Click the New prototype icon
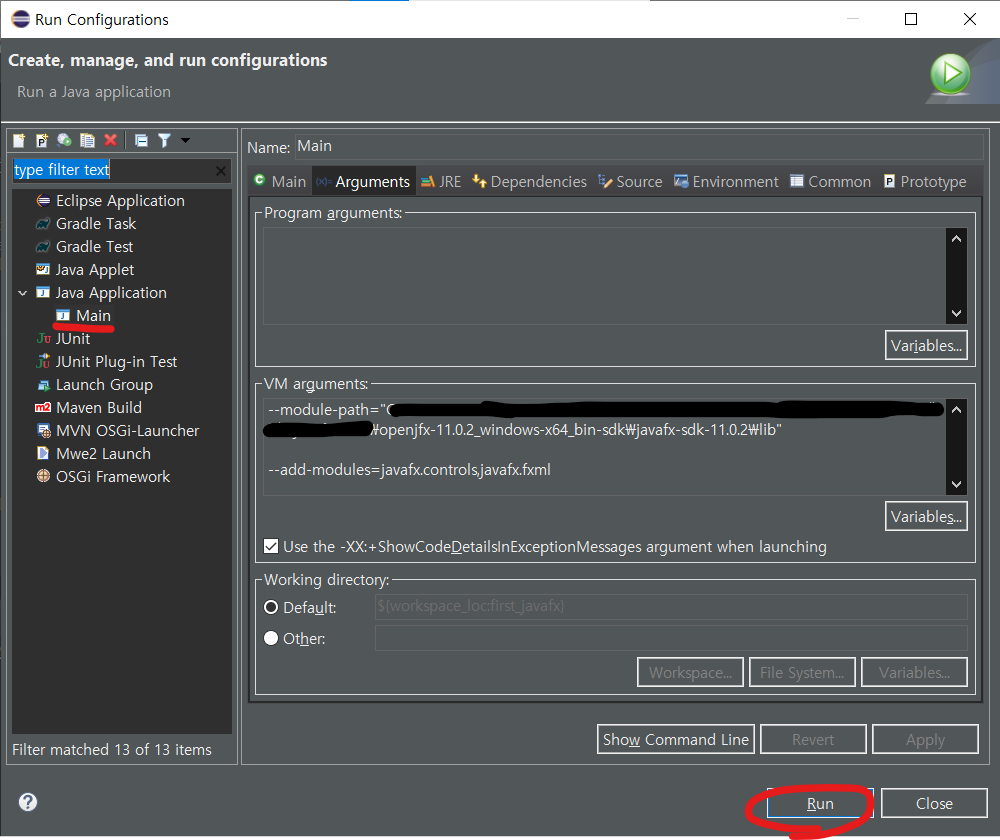This screenshot has width=1000, height=840. [42, 140]
